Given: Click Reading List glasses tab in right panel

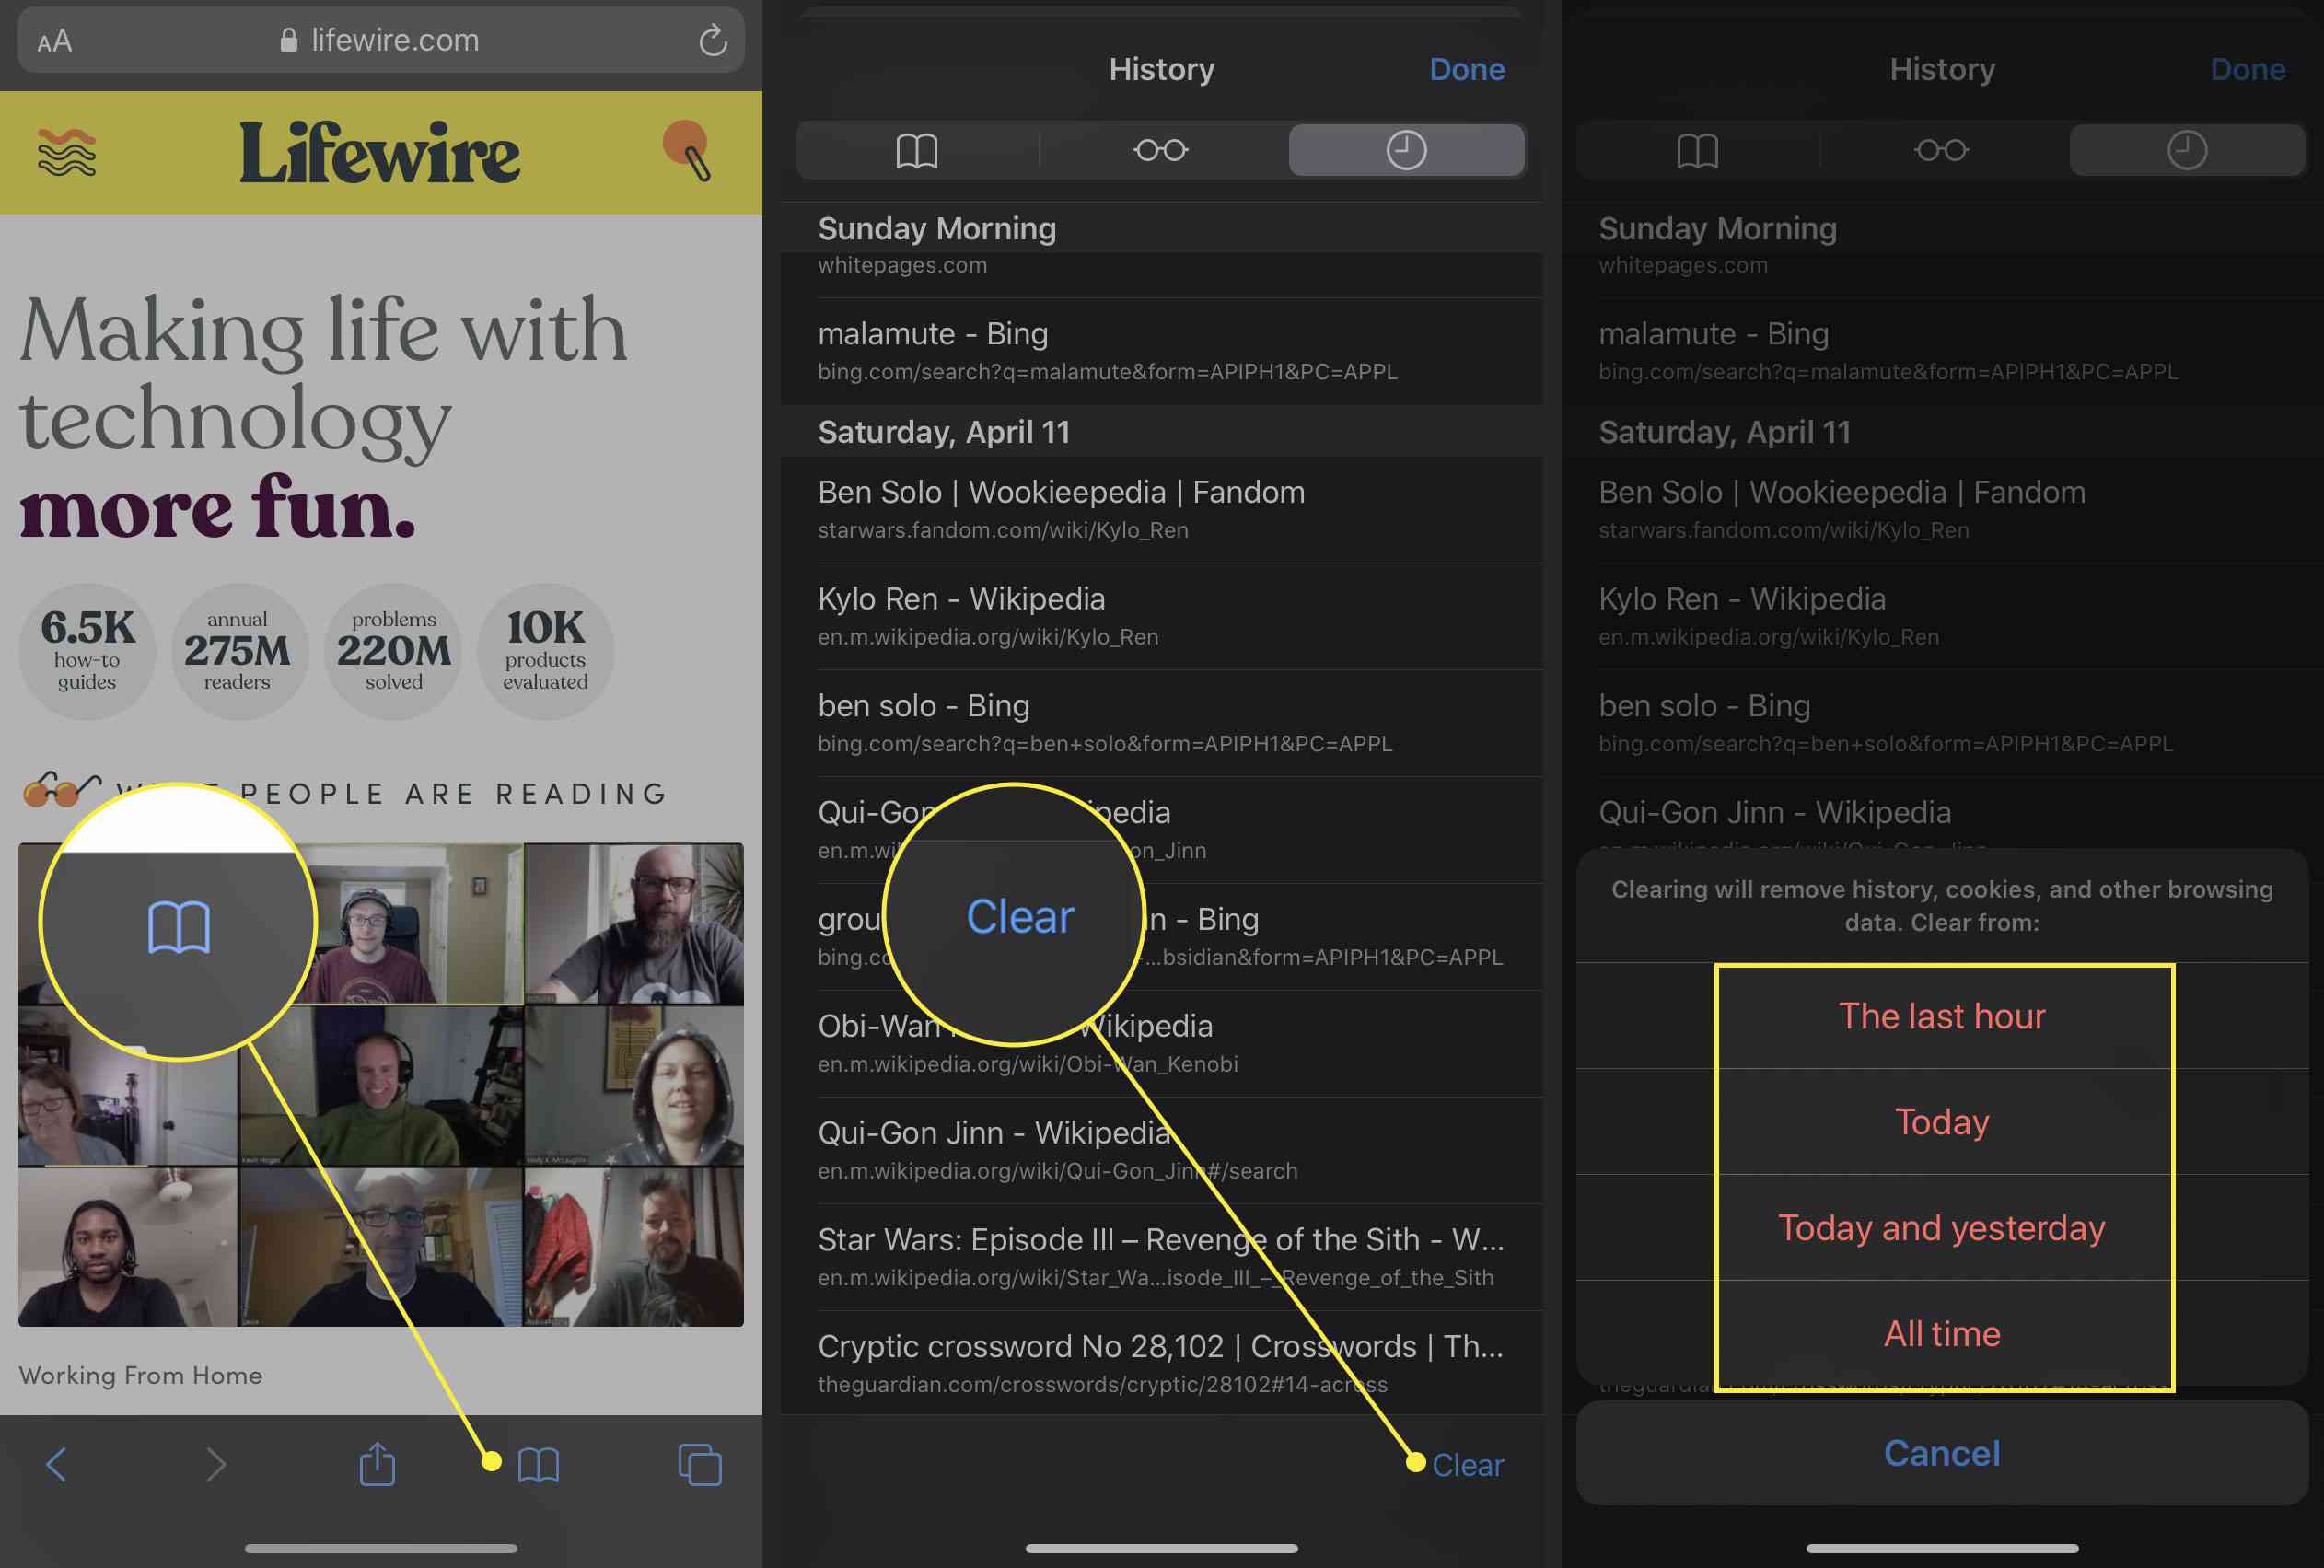Looking at the screenshot, I should tap(1942, 150).
